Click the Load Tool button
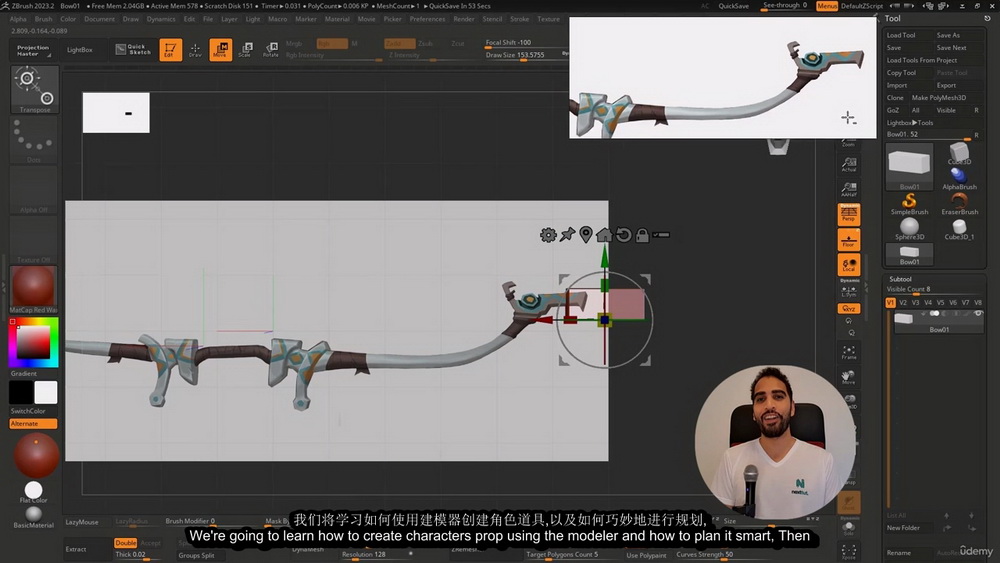The image size is (1000, 563). coord(901,35)
